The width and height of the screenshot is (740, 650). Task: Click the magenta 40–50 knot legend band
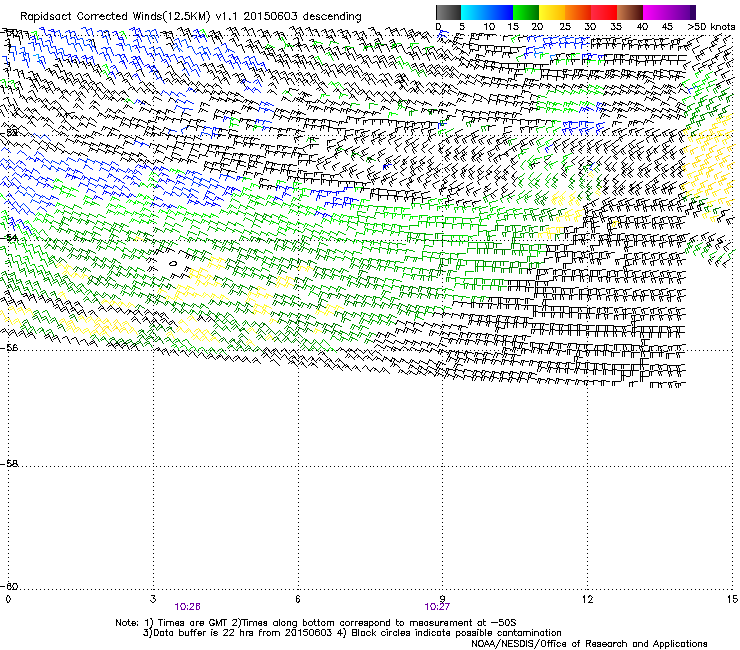[x=665, y=12]
